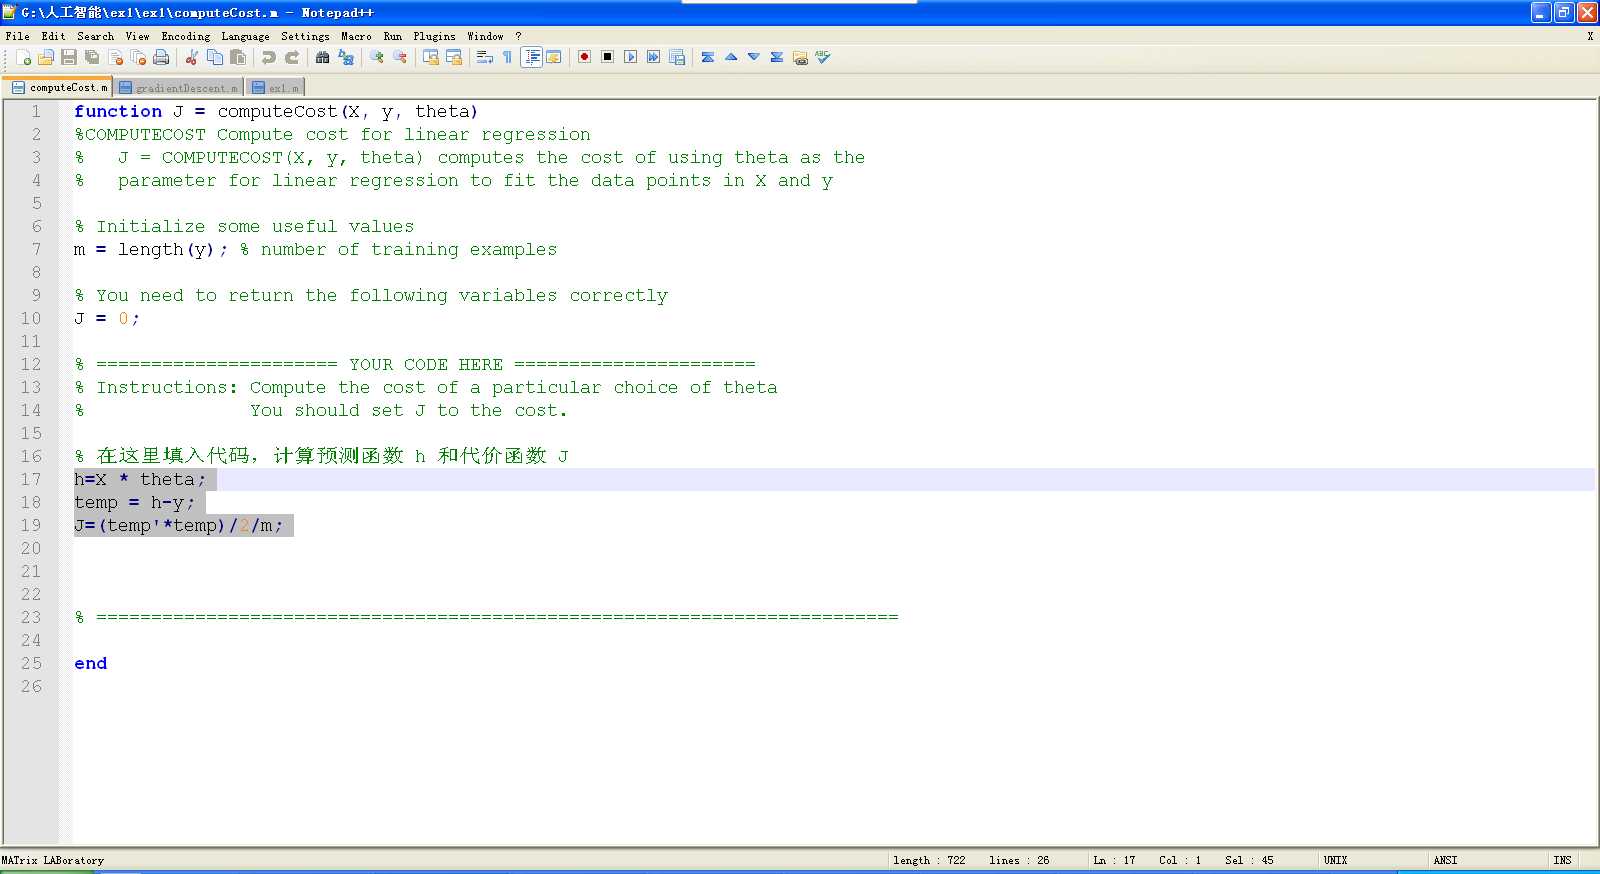Redo the edit from the toolbar

291,58
